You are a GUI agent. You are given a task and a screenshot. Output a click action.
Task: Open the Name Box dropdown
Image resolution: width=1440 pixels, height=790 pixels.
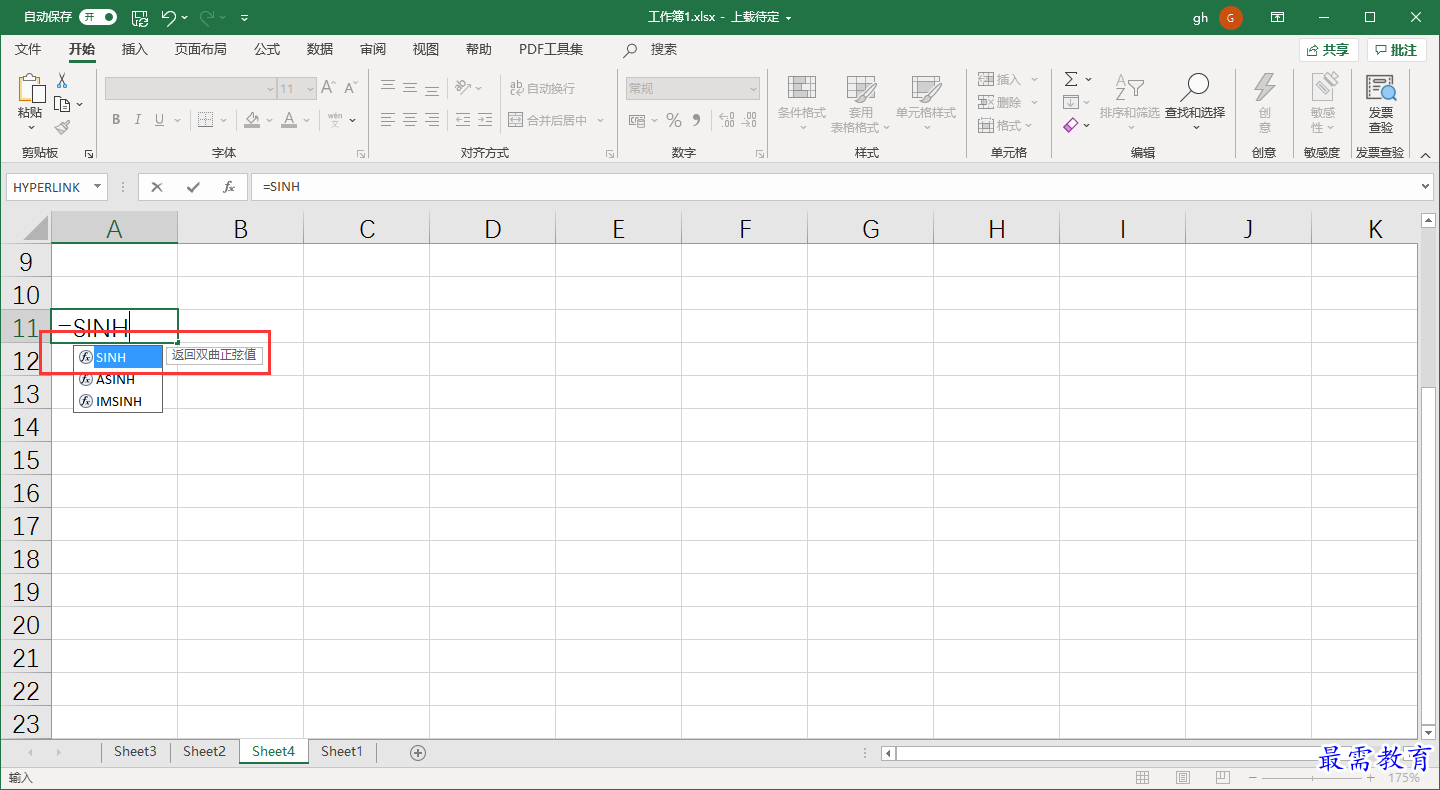[98, 187]
